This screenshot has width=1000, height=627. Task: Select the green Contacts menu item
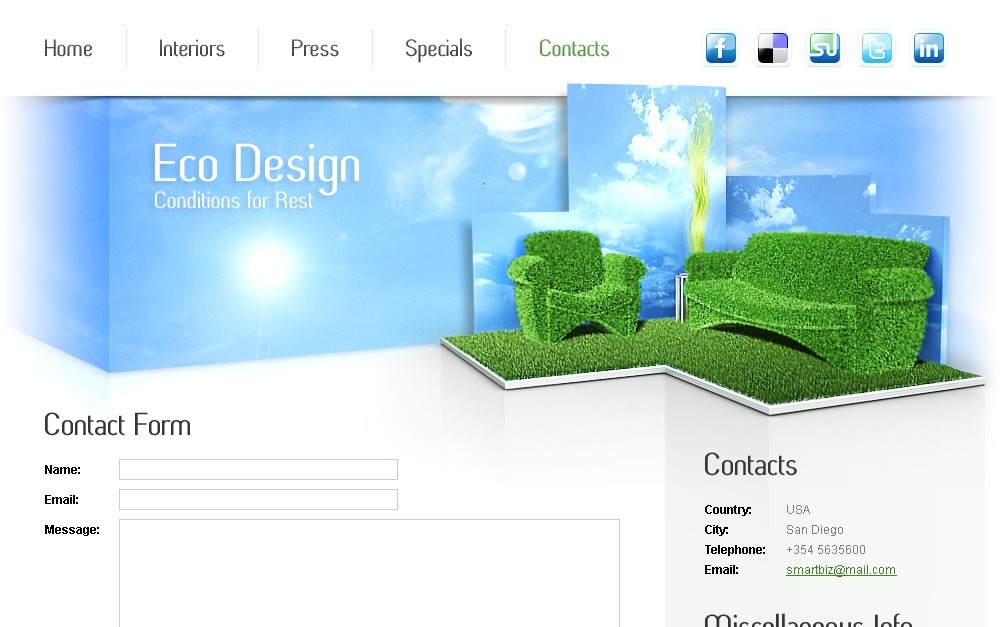[574, 48]
